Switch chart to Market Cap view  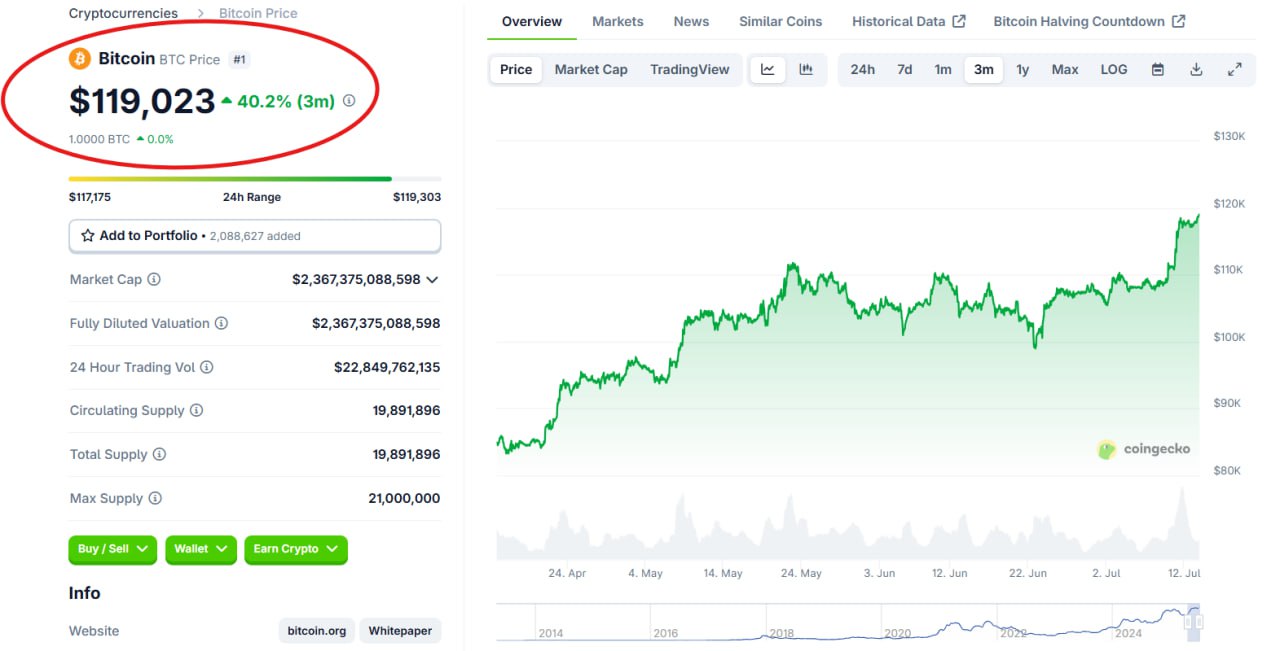[x=591, y=70]
